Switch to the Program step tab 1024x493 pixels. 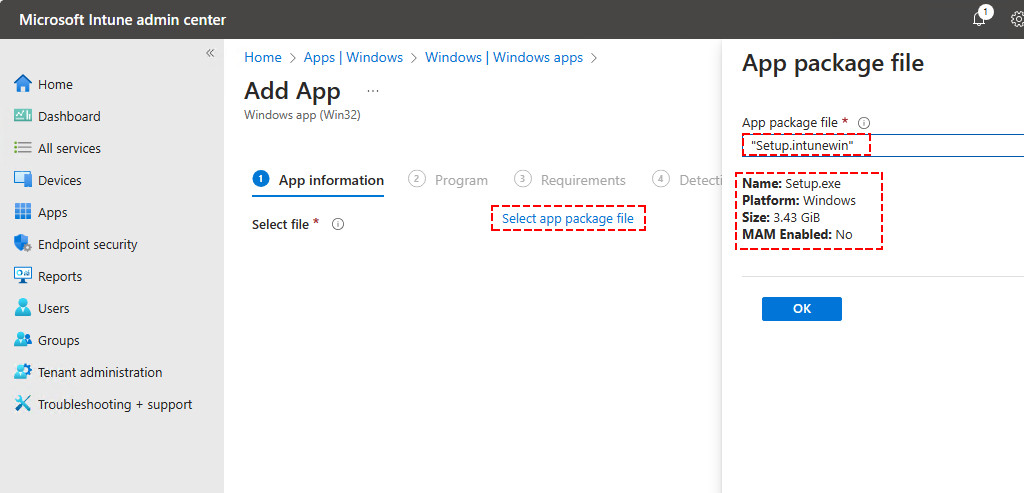448,180
